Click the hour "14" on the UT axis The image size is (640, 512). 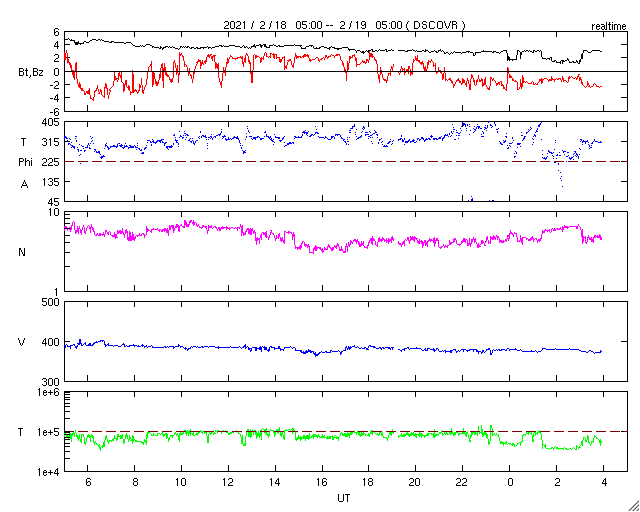click(x=276, y=483)
